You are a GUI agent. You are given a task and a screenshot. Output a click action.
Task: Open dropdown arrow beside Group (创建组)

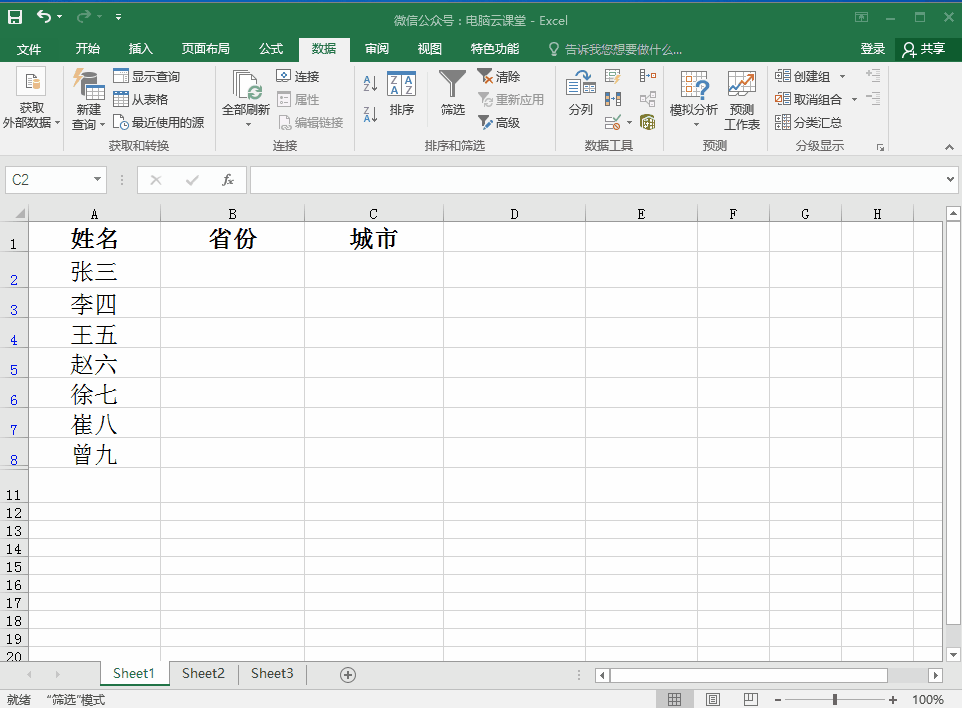(842, 77)
